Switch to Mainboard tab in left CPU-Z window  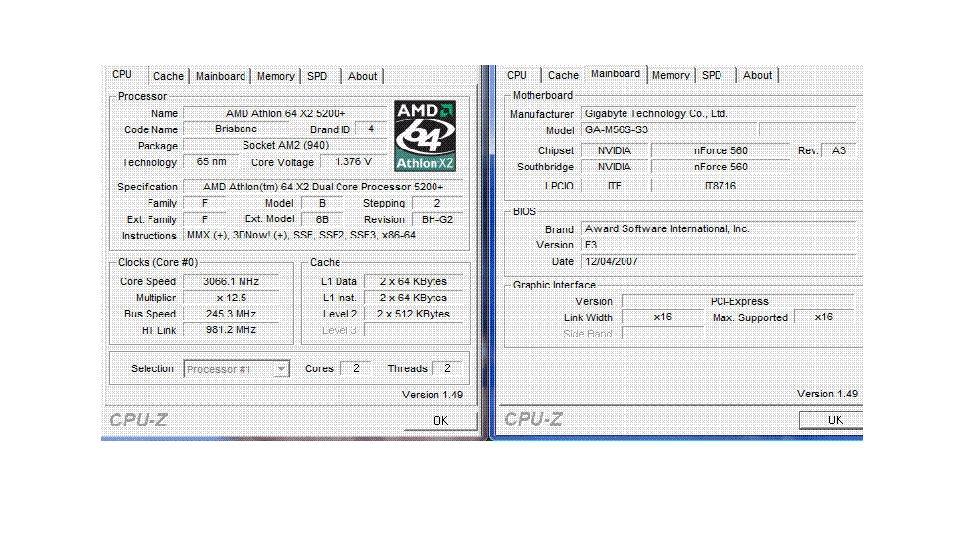[220, 76]
